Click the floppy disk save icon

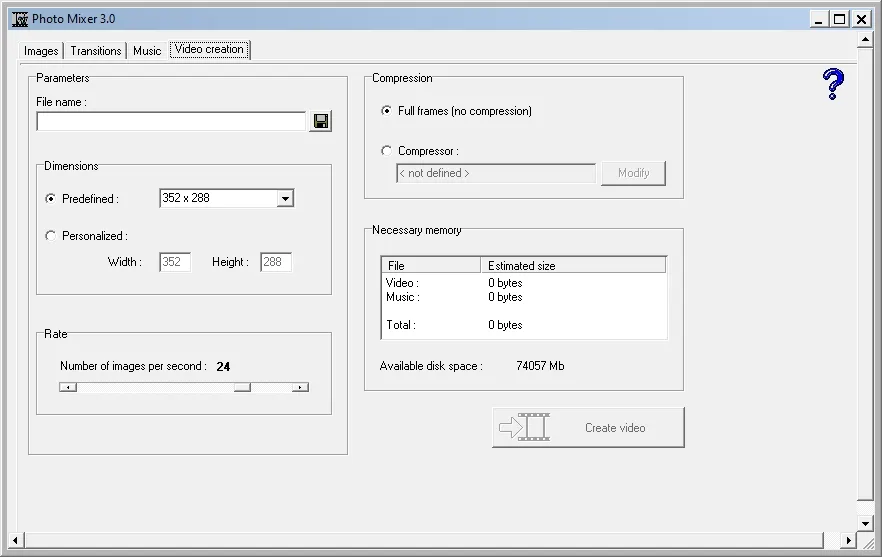tap(321, 121)
